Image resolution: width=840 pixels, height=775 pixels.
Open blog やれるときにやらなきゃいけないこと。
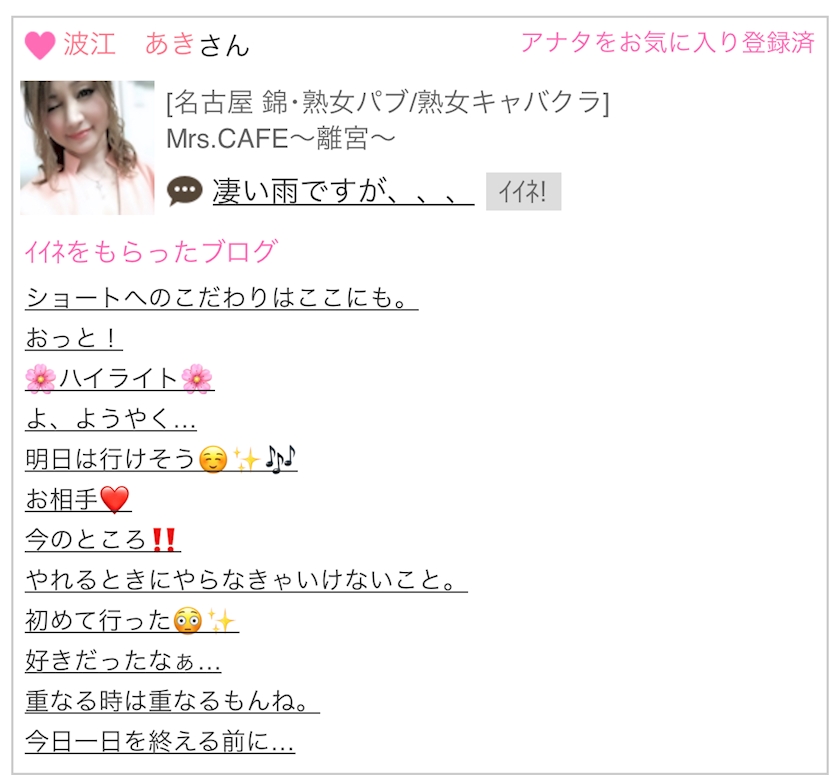coord(246,580)
